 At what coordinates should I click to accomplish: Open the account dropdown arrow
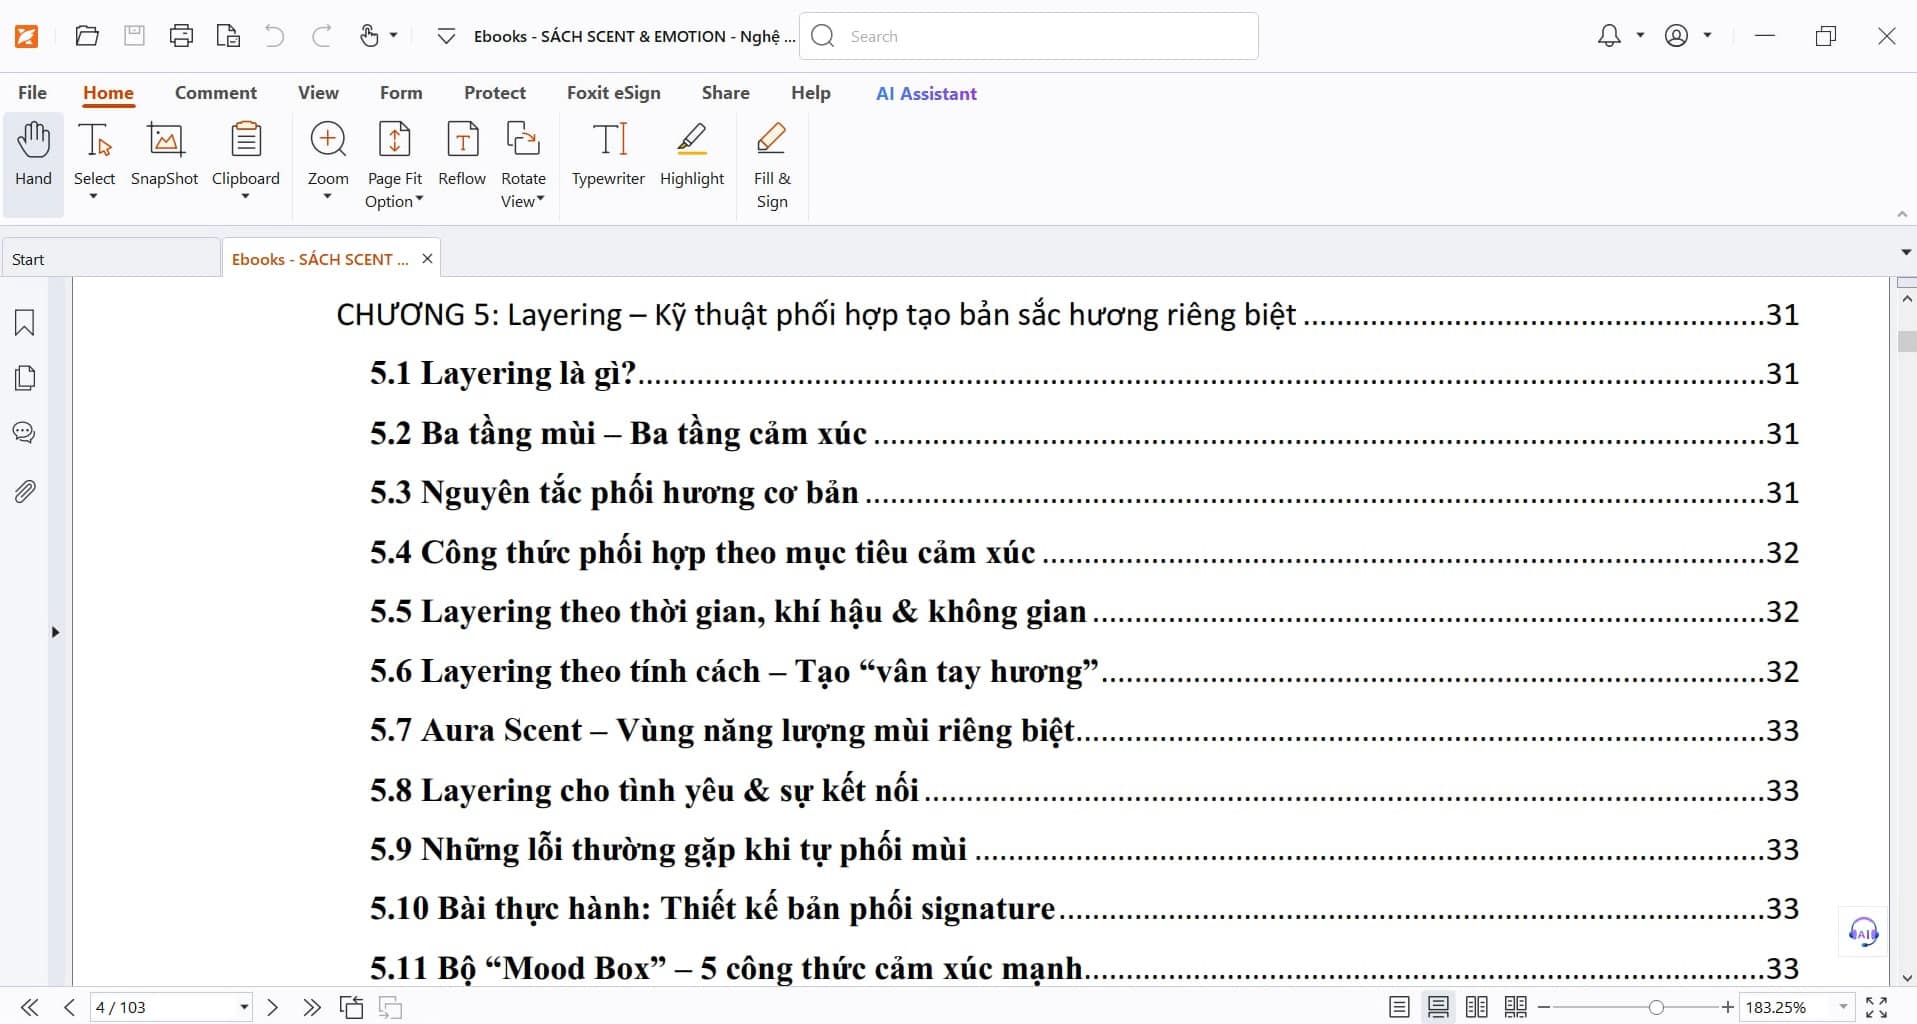coord(1707,35)
